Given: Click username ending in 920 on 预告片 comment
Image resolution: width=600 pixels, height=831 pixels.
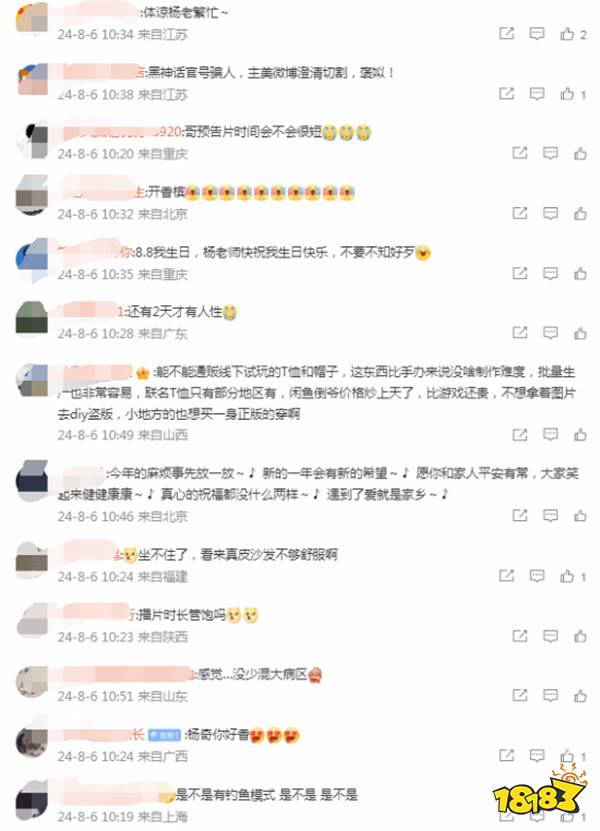Looking at the screenshot, I should click(122, 131).
